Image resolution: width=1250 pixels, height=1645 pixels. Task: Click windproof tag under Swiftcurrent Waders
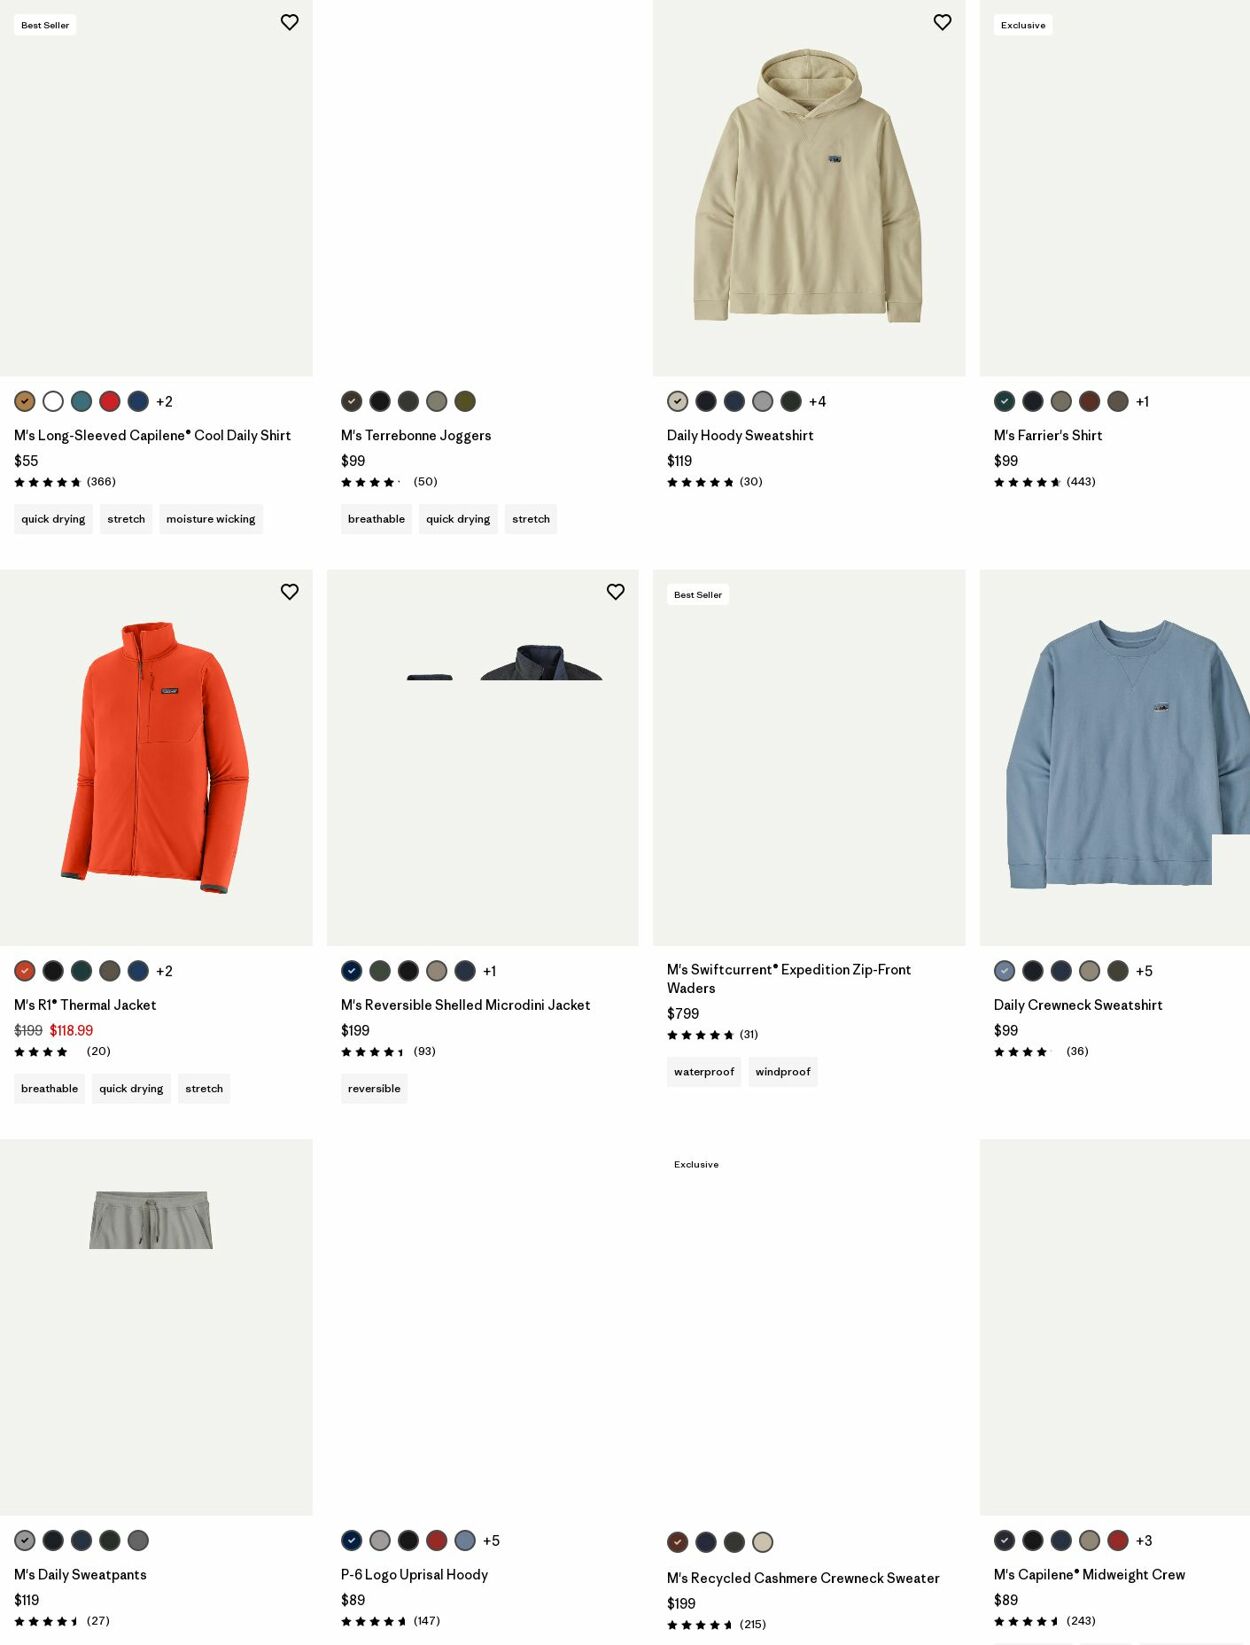click(783, 1072)
